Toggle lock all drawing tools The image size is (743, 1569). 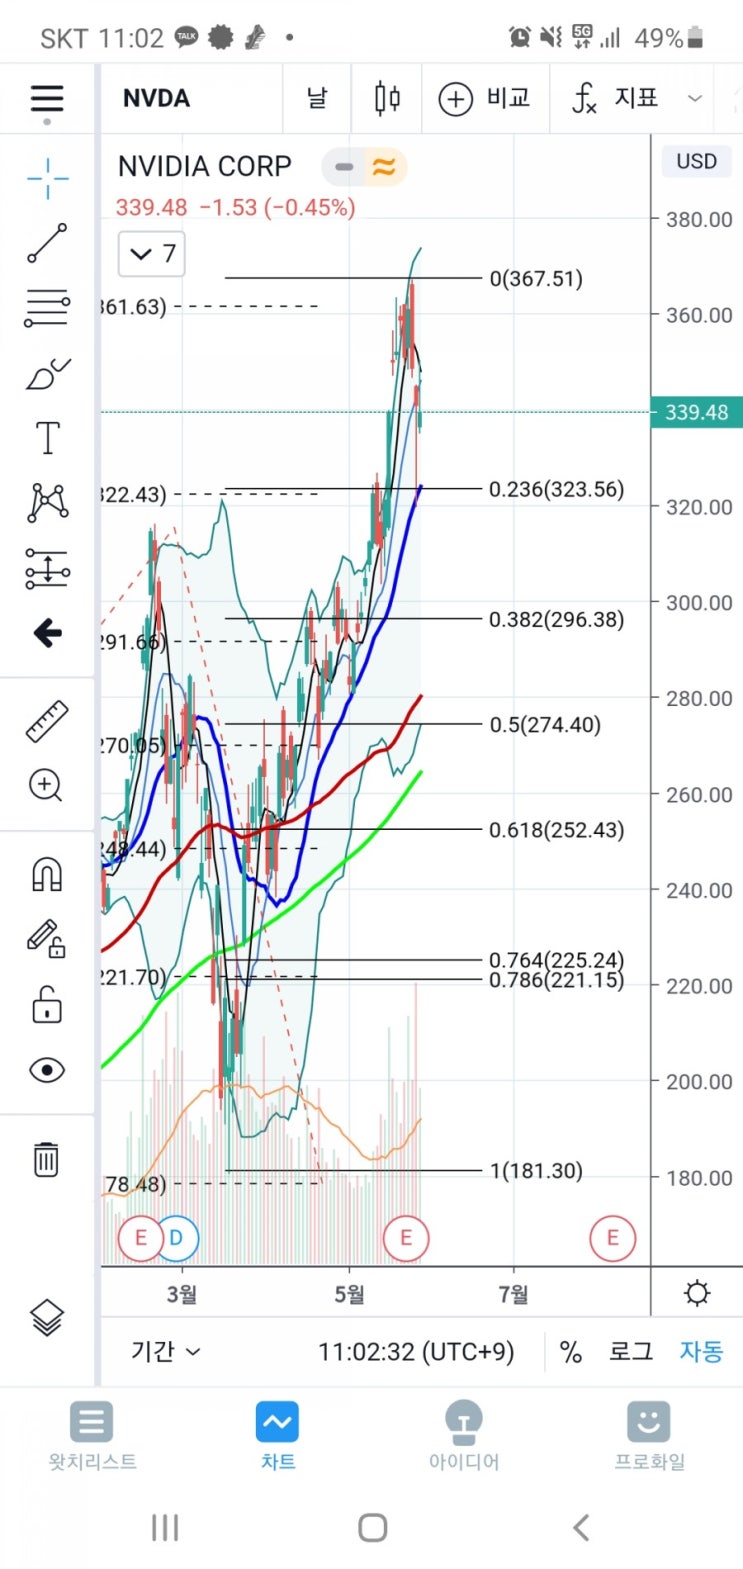pyautogui.click(x=47, y=1004)
